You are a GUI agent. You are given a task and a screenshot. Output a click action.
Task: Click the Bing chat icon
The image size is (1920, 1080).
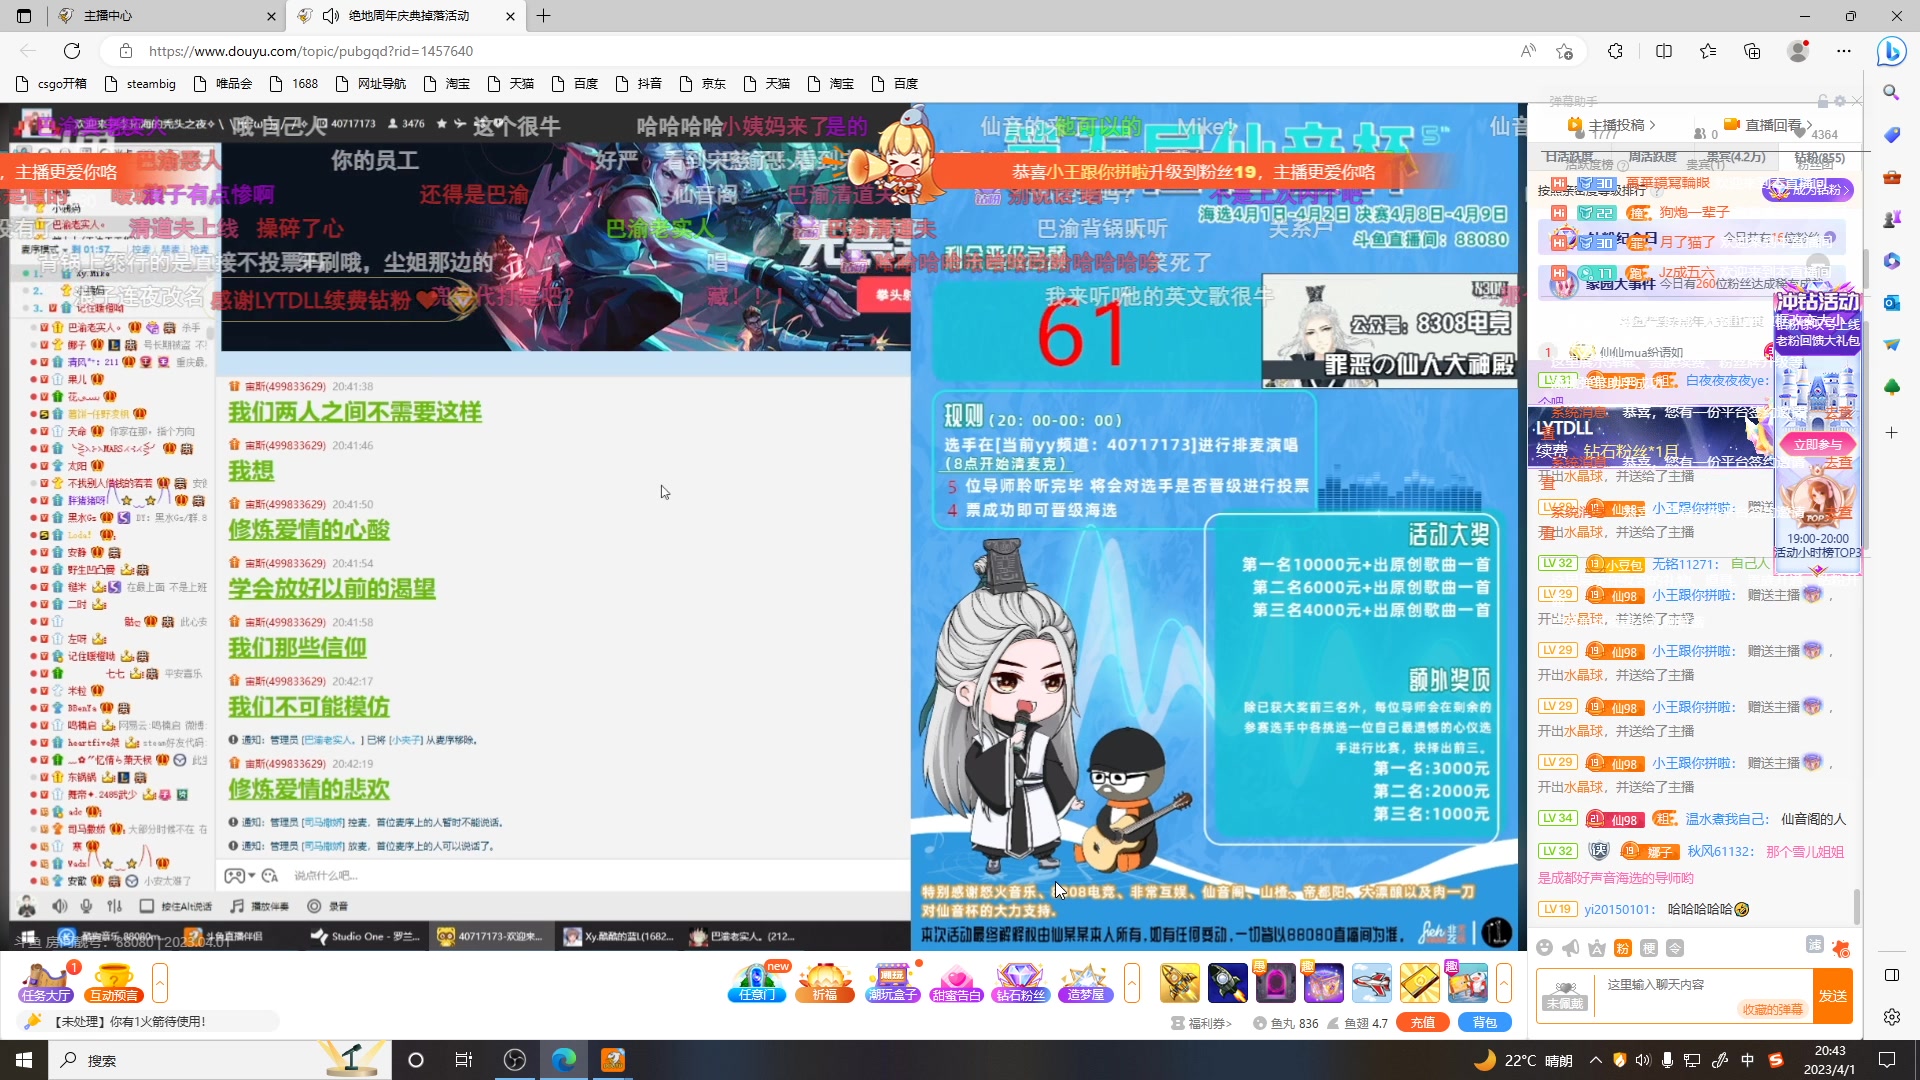1891,51
